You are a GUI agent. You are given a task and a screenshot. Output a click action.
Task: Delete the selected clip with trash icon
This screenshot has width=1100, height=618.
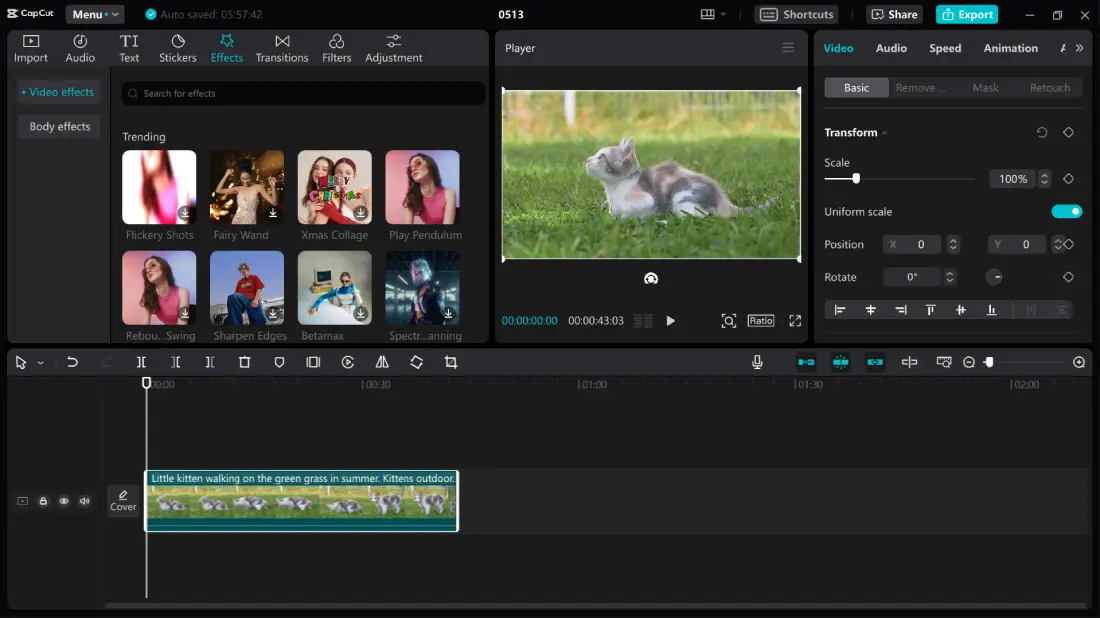click(244, 362)
